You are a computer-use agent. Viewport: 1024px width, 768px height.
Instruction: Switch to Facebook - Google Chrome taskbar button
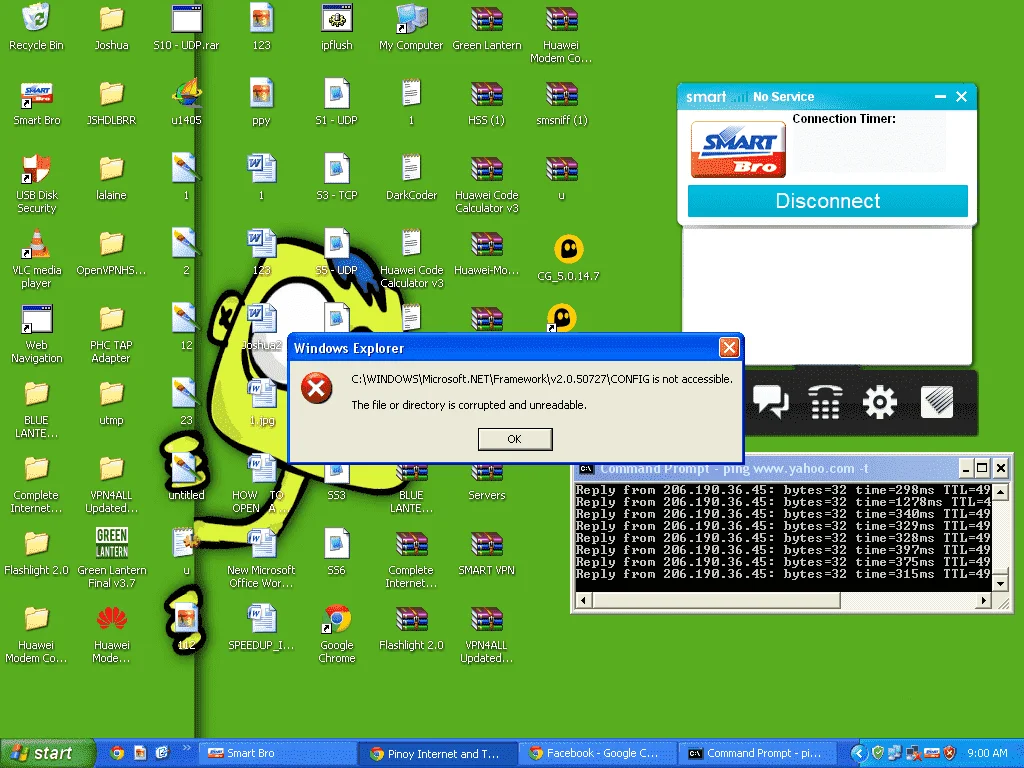point(598,753)
